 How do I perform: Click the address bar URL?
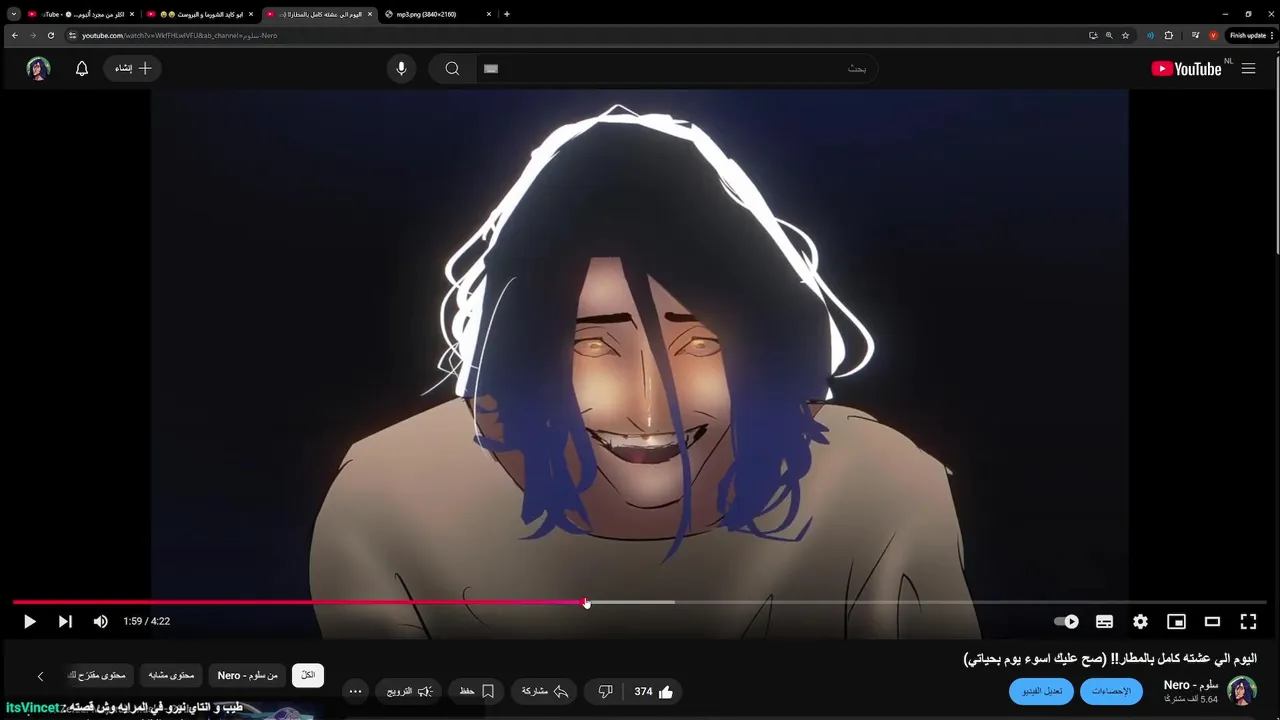coord(180,35)
